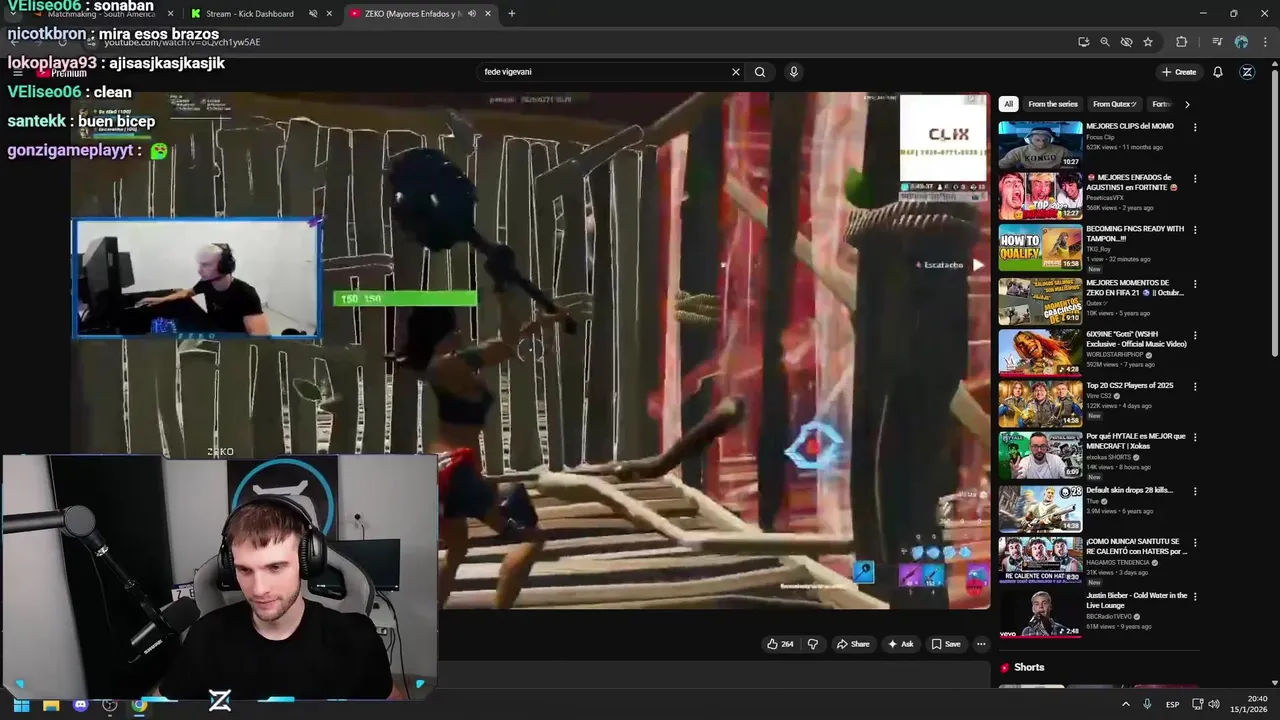Select the From Qutex chip
1280x720 pixels.
(1115, 104)
